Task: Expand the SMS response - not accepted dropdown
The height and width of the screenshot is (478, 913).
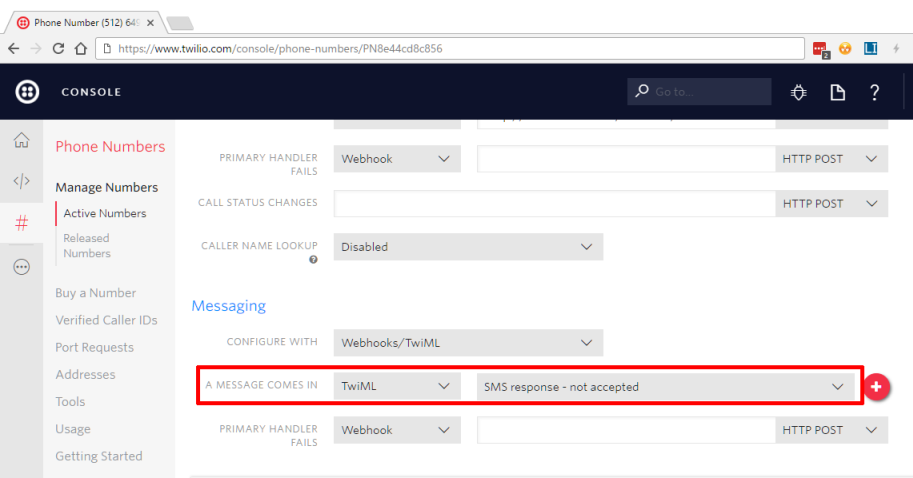Action: (664, 386)
